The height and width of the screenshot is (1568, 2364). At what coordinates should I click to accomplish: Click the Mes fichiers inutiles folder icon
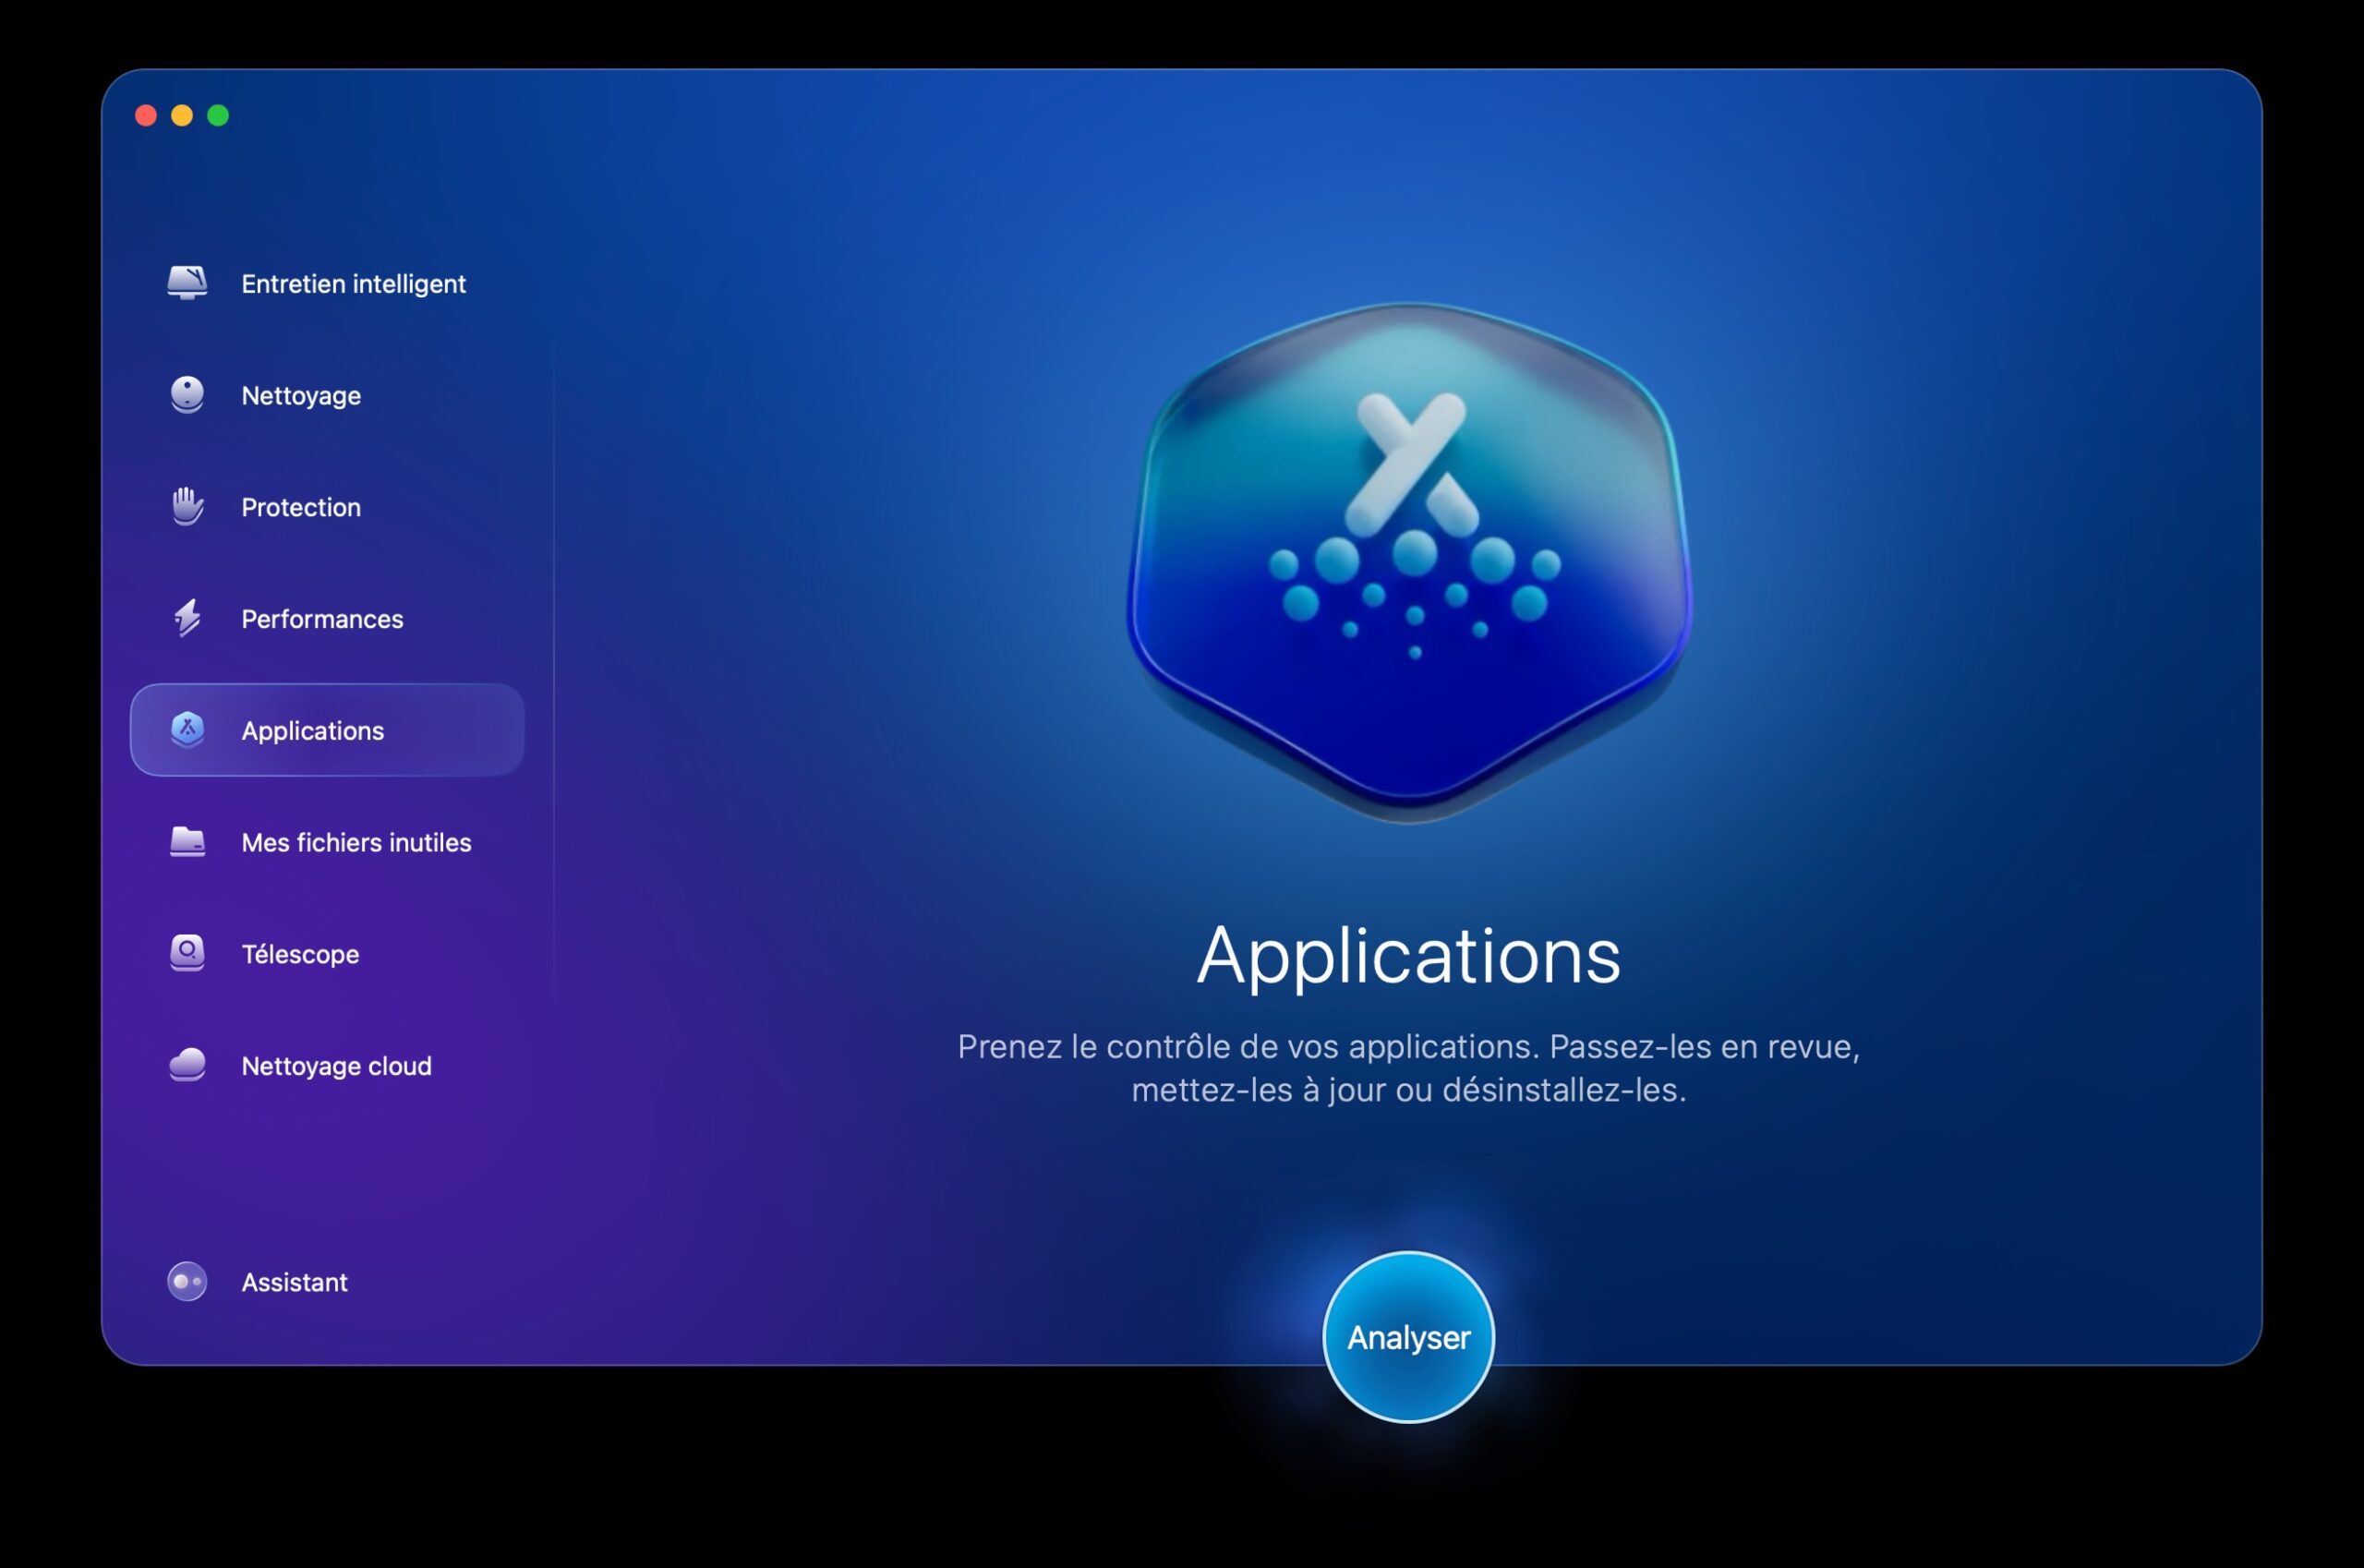click(187, 842)
